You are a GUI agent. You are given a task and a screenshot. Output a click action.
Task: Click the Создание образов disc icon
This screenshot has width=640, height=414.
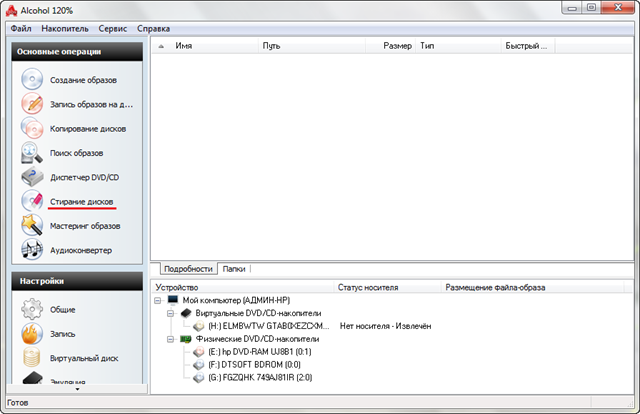32,79
